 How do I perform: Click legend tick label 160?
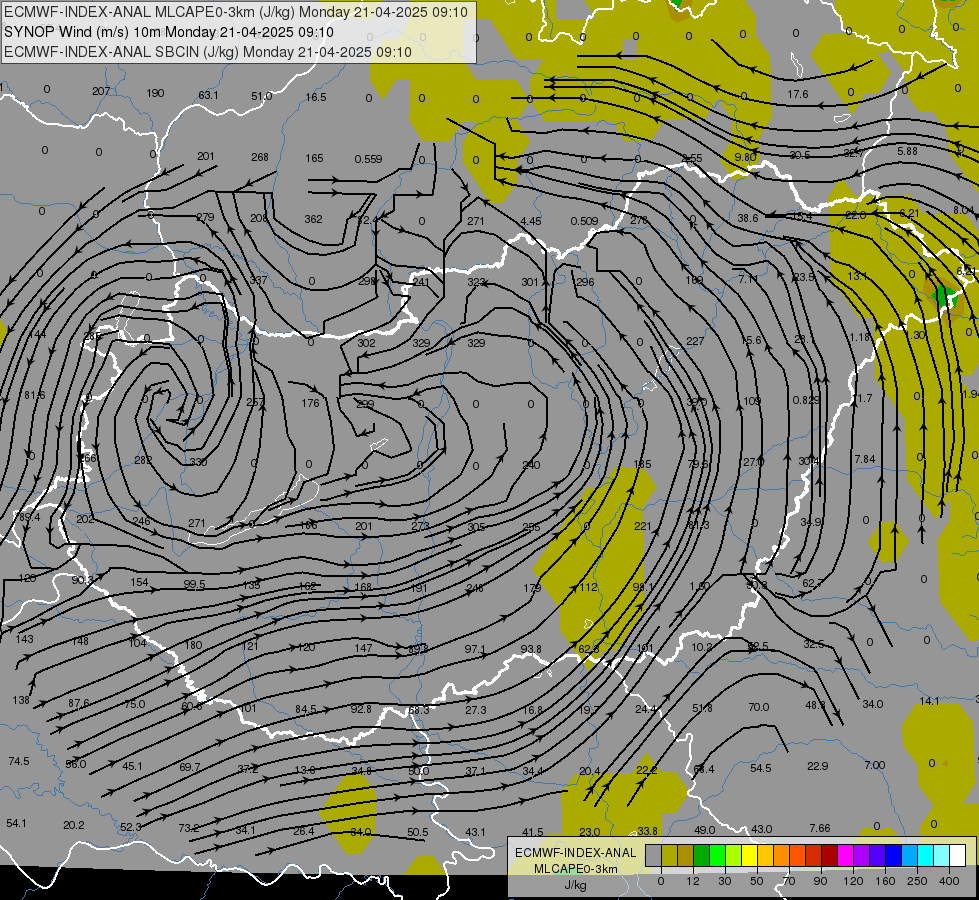tap(885, 881)
